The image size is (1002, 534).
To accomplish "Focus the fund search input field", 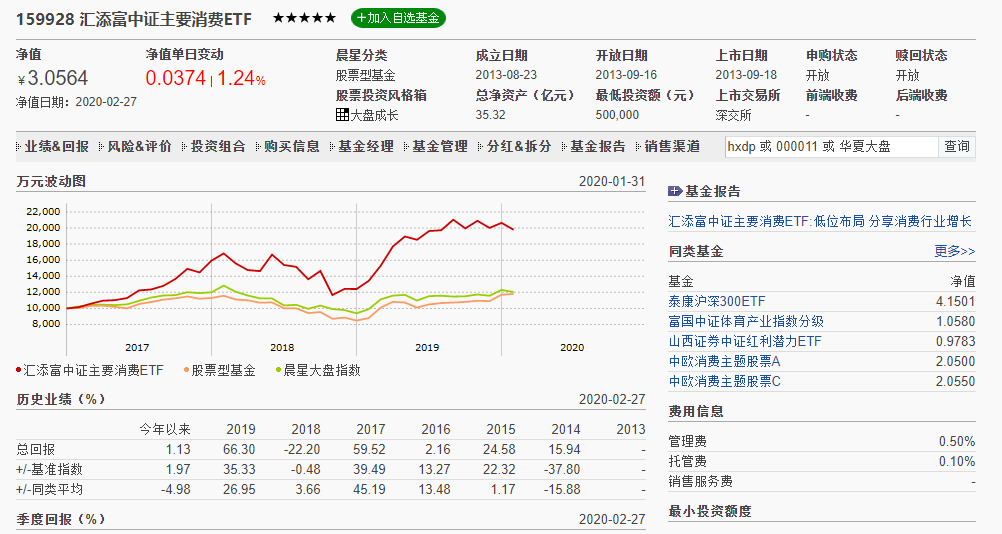I will click(831, 146).
